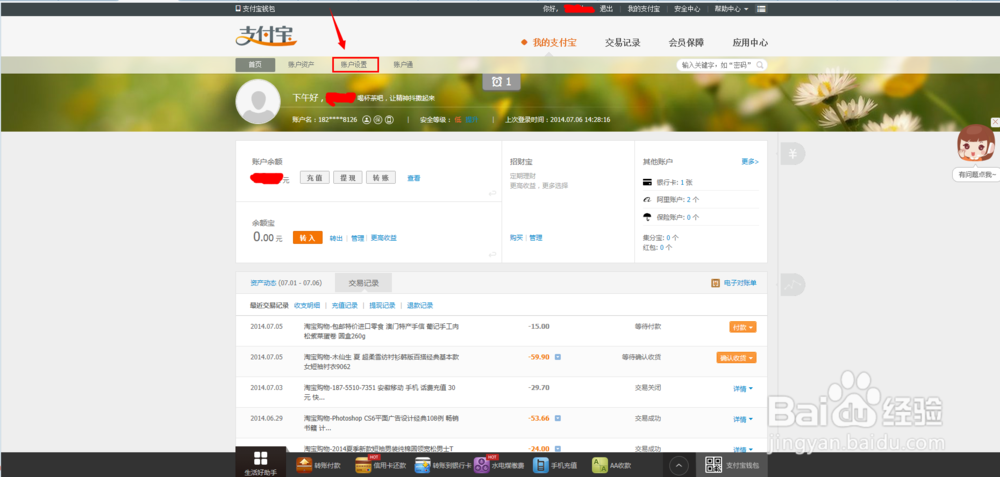The image size is (1000, 477).
Task: Click the 查看 balance link
Action: [x=414, y=178]
